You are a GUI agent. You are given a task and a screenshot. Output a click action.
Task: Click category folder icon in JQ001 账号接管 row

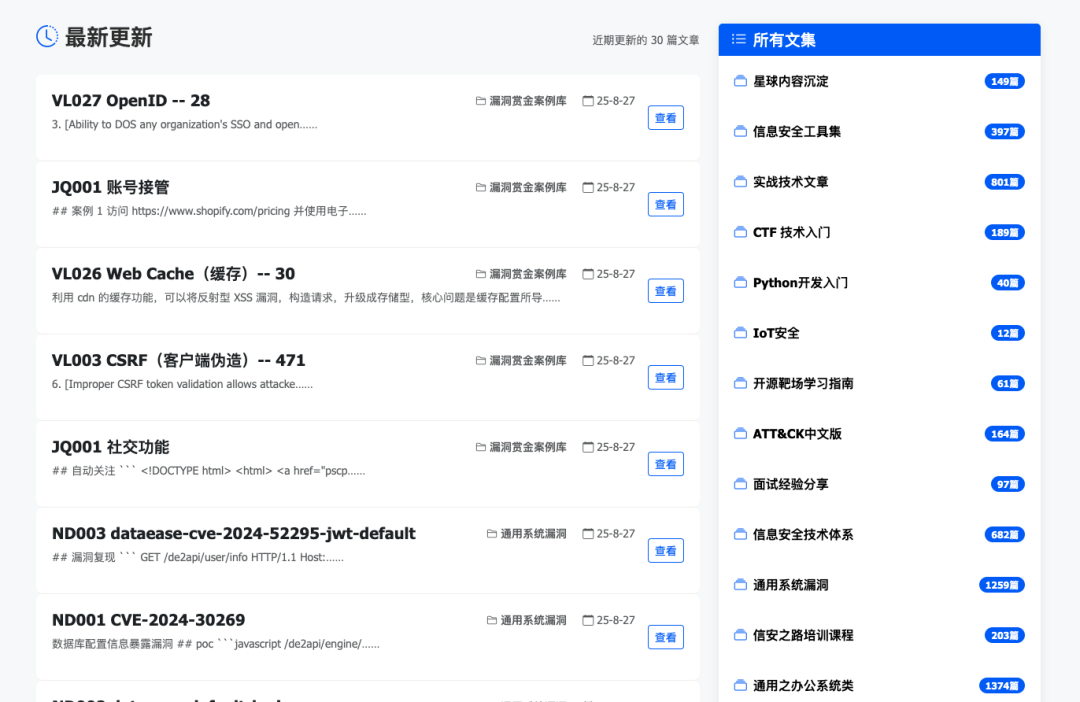pyautogui.click(x=481, y=187)
